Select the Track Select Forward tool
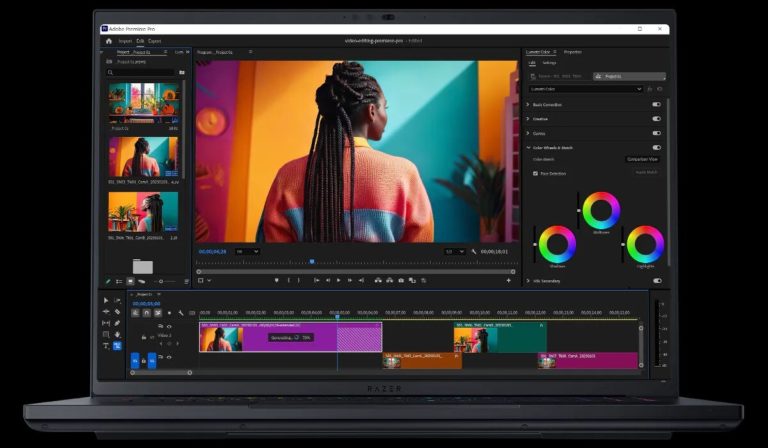The width and height of the screenshot is (768, 448). (x=118, y=300)
